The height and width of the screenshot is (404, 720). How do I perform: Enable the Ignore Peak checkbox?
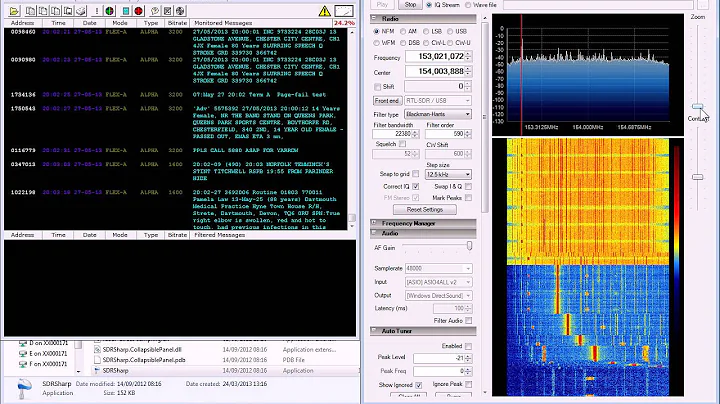click(x=468, y=384)
